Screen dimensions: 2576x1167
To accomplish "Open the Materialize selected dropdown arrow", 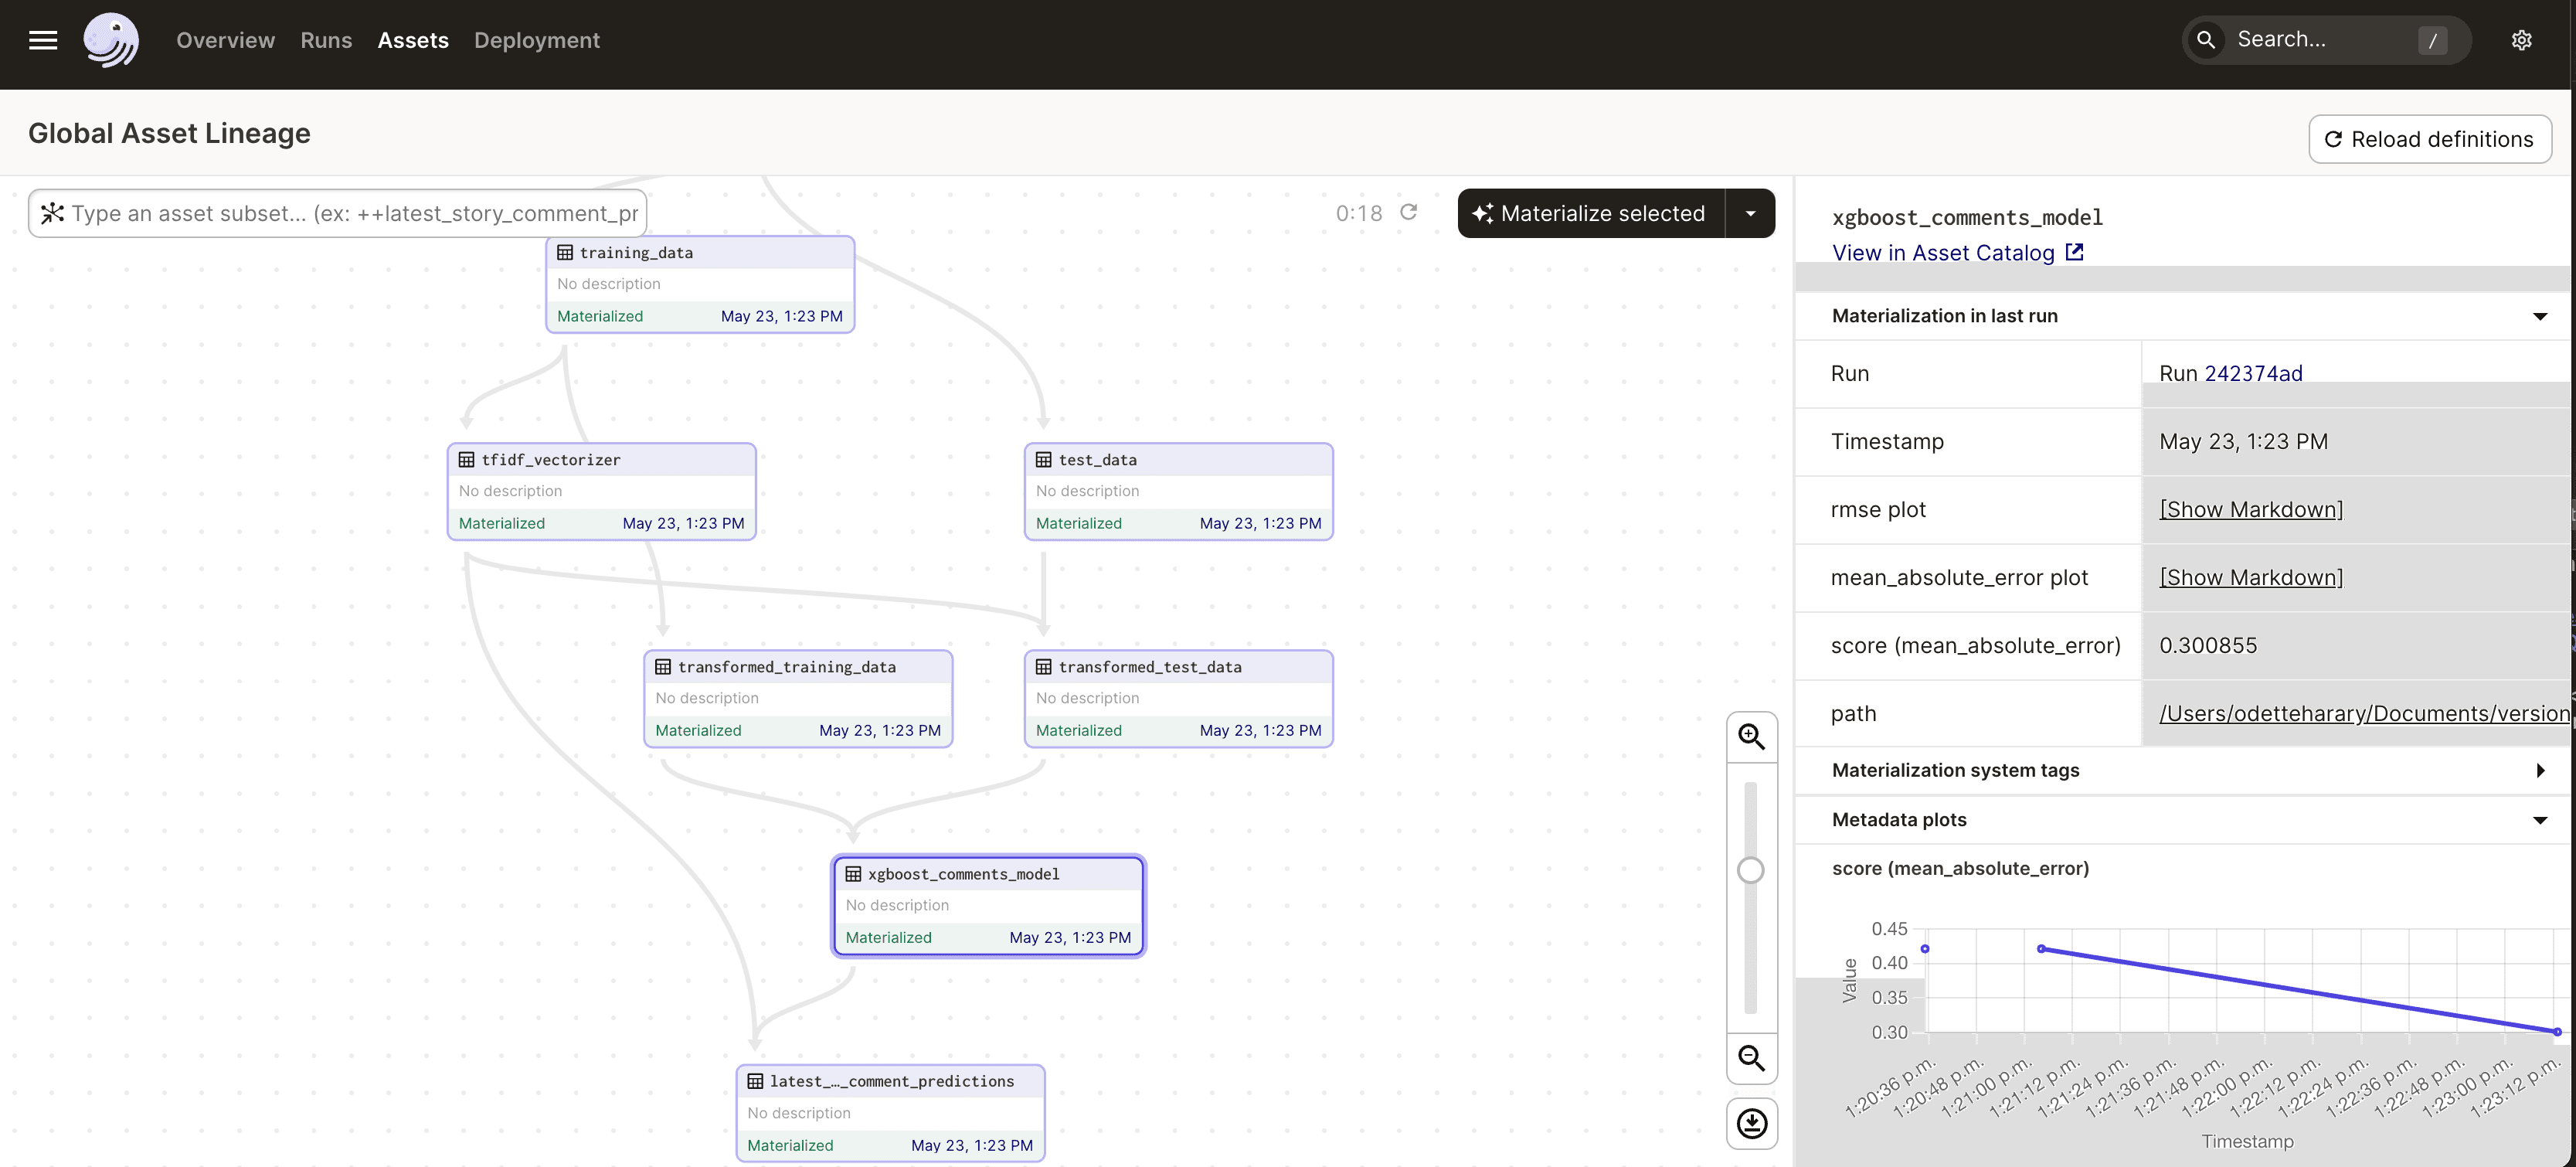I will point(1750,213).
